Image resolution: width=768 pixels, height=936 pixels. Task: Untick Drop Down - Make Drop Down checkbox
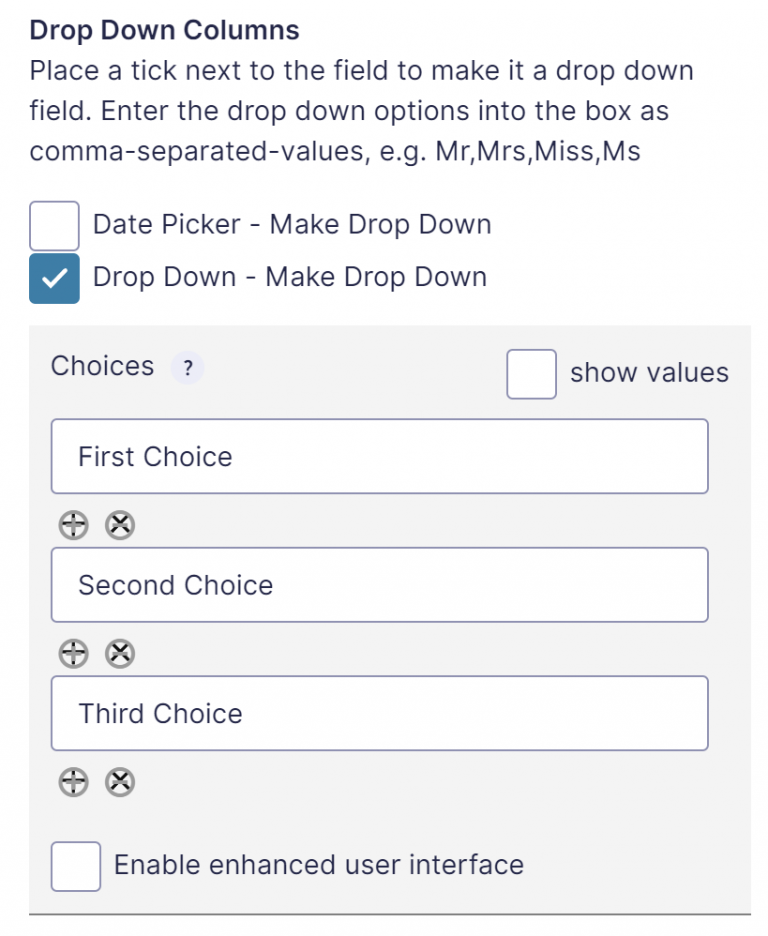[x=54, y=278]
